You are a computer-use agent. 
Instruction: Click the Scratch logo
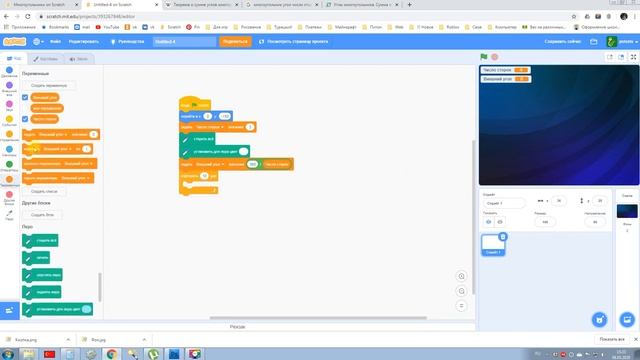pos(14,42)
